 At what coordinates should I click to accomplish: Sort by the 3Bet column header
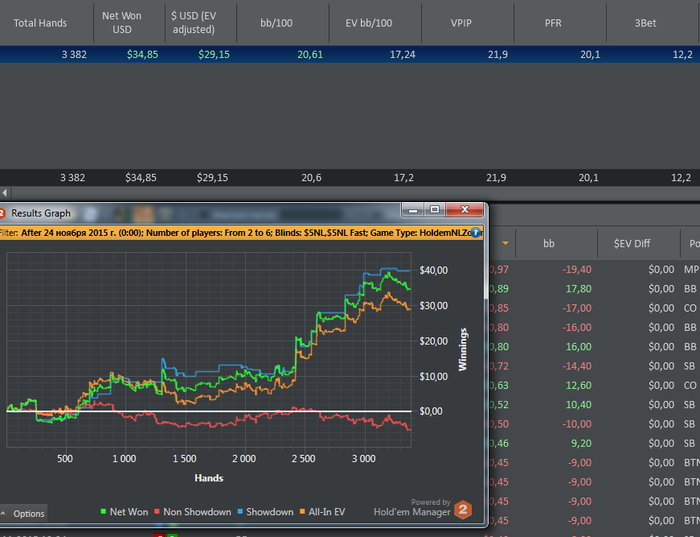[x=653, y=23]
